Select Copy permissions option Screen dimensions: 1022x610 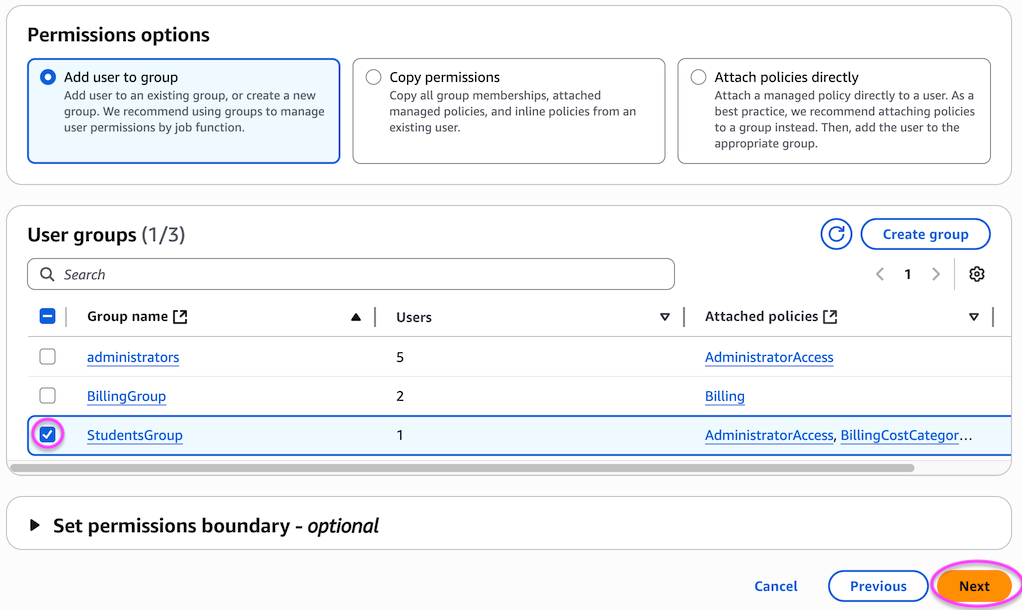374,77
